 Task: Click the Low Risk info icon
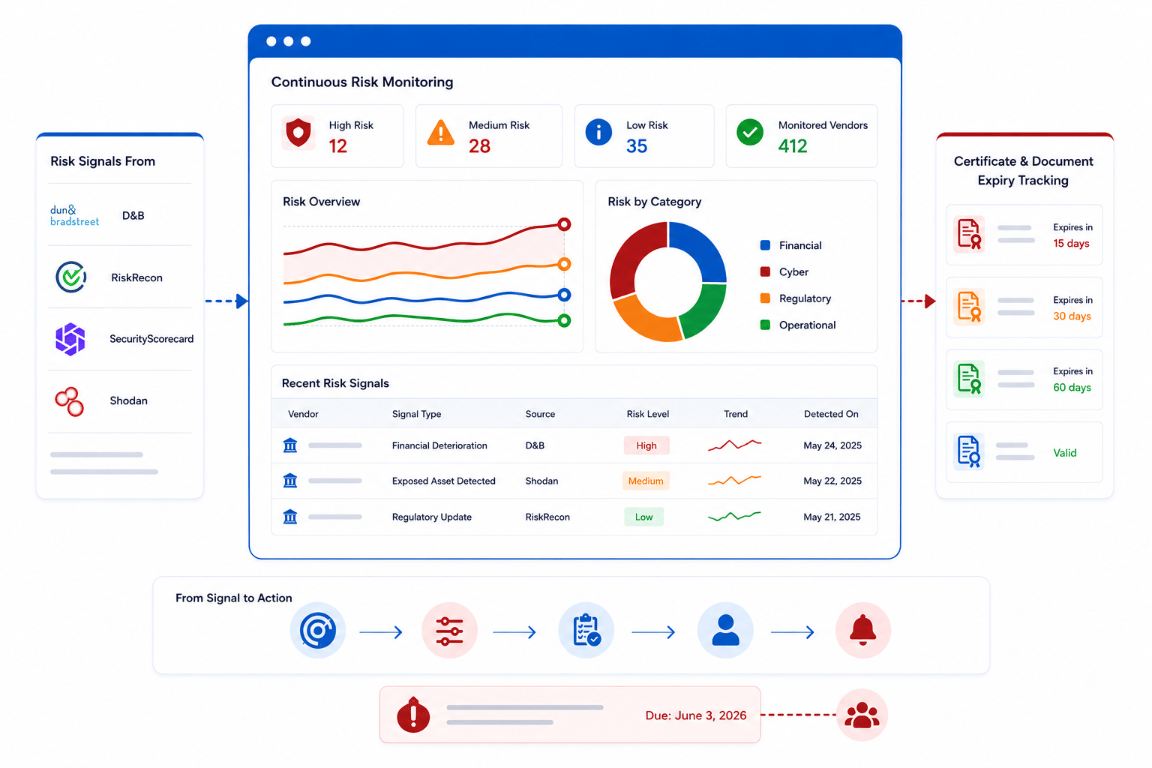click(x=599, y=132)
